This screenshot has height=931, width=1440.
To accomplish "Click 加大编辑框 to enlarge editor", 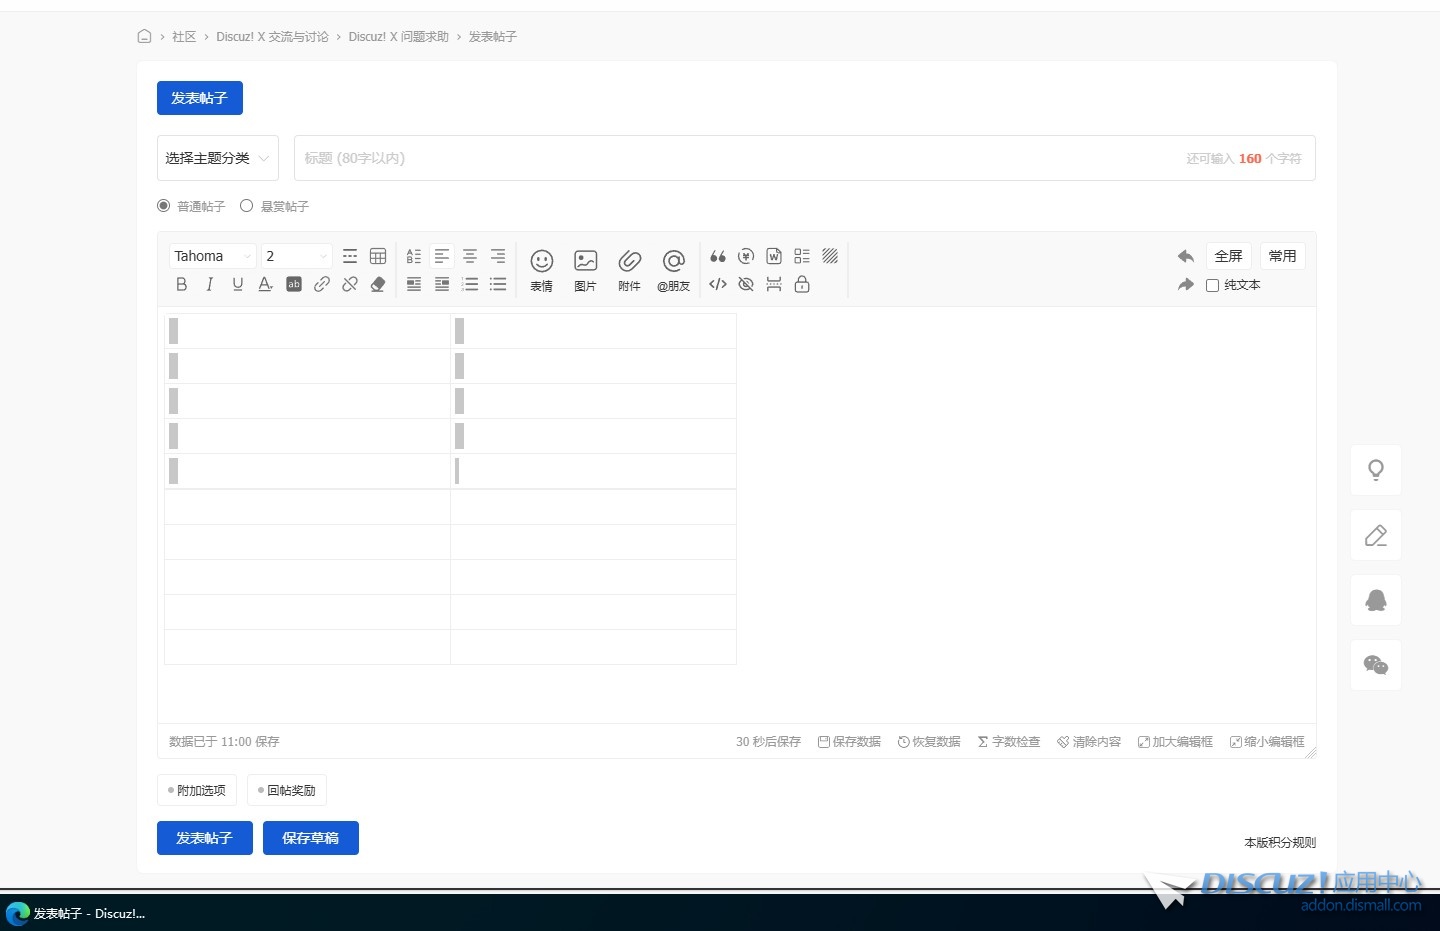I will click(x=1175, y=742).
